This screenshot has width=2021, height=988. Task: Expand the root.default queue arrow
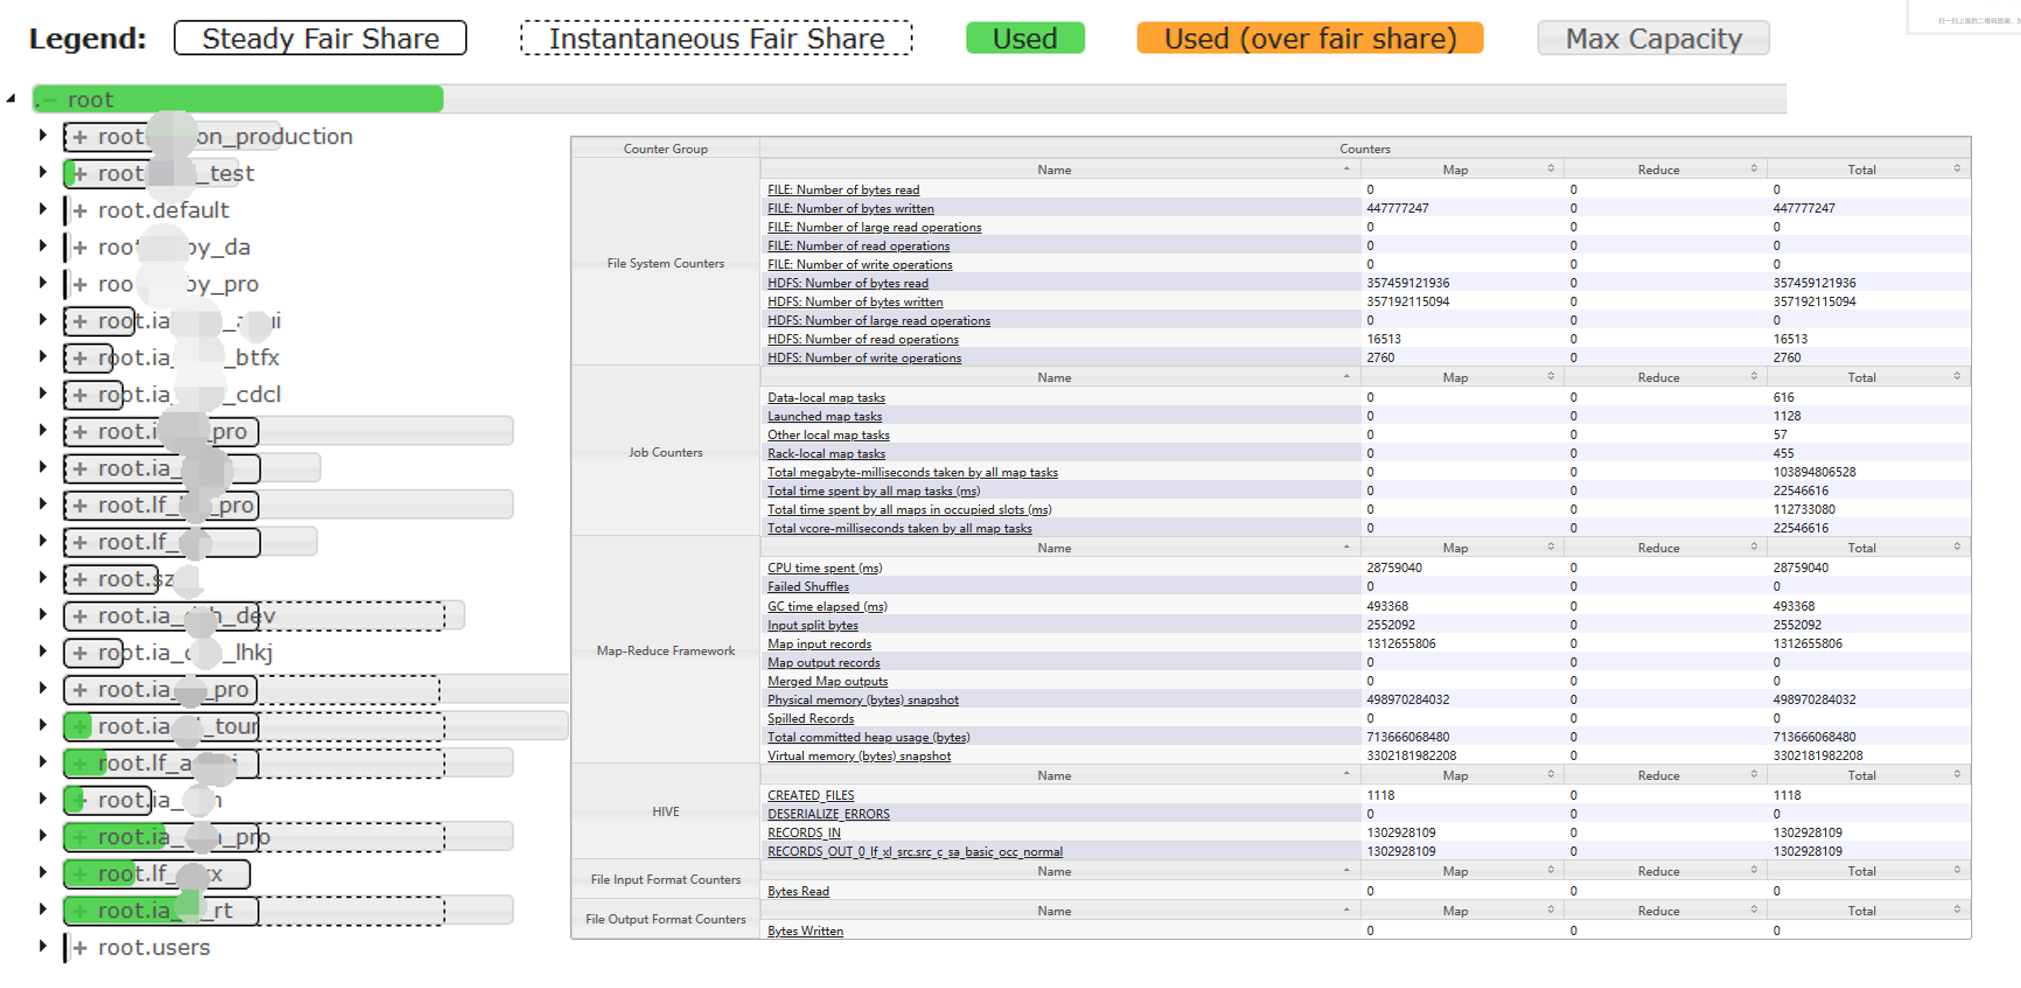[43, 209]
